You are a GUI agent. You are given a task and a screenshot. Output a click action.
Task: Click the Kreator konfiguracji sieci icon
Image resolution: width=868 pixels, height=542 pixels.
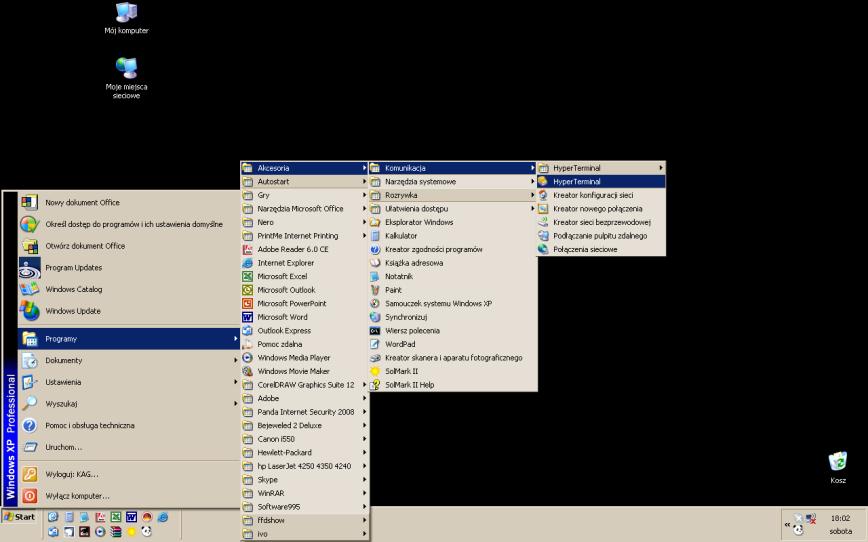tap(543, 195)
